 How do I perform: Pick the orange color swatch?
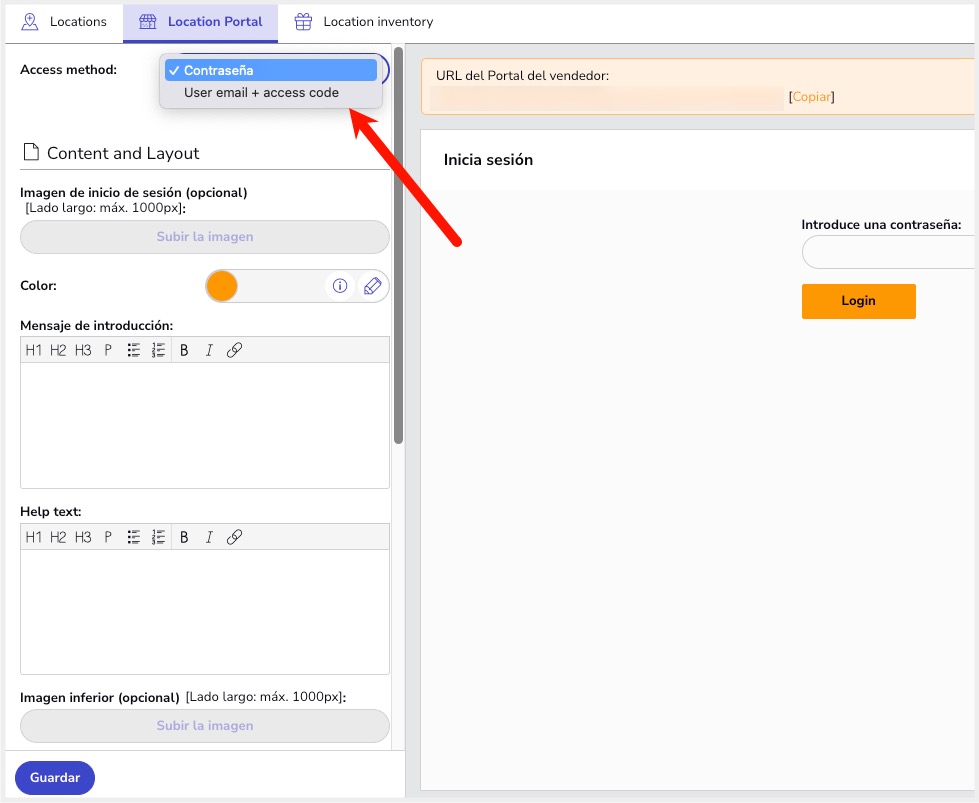coord(222,286)
